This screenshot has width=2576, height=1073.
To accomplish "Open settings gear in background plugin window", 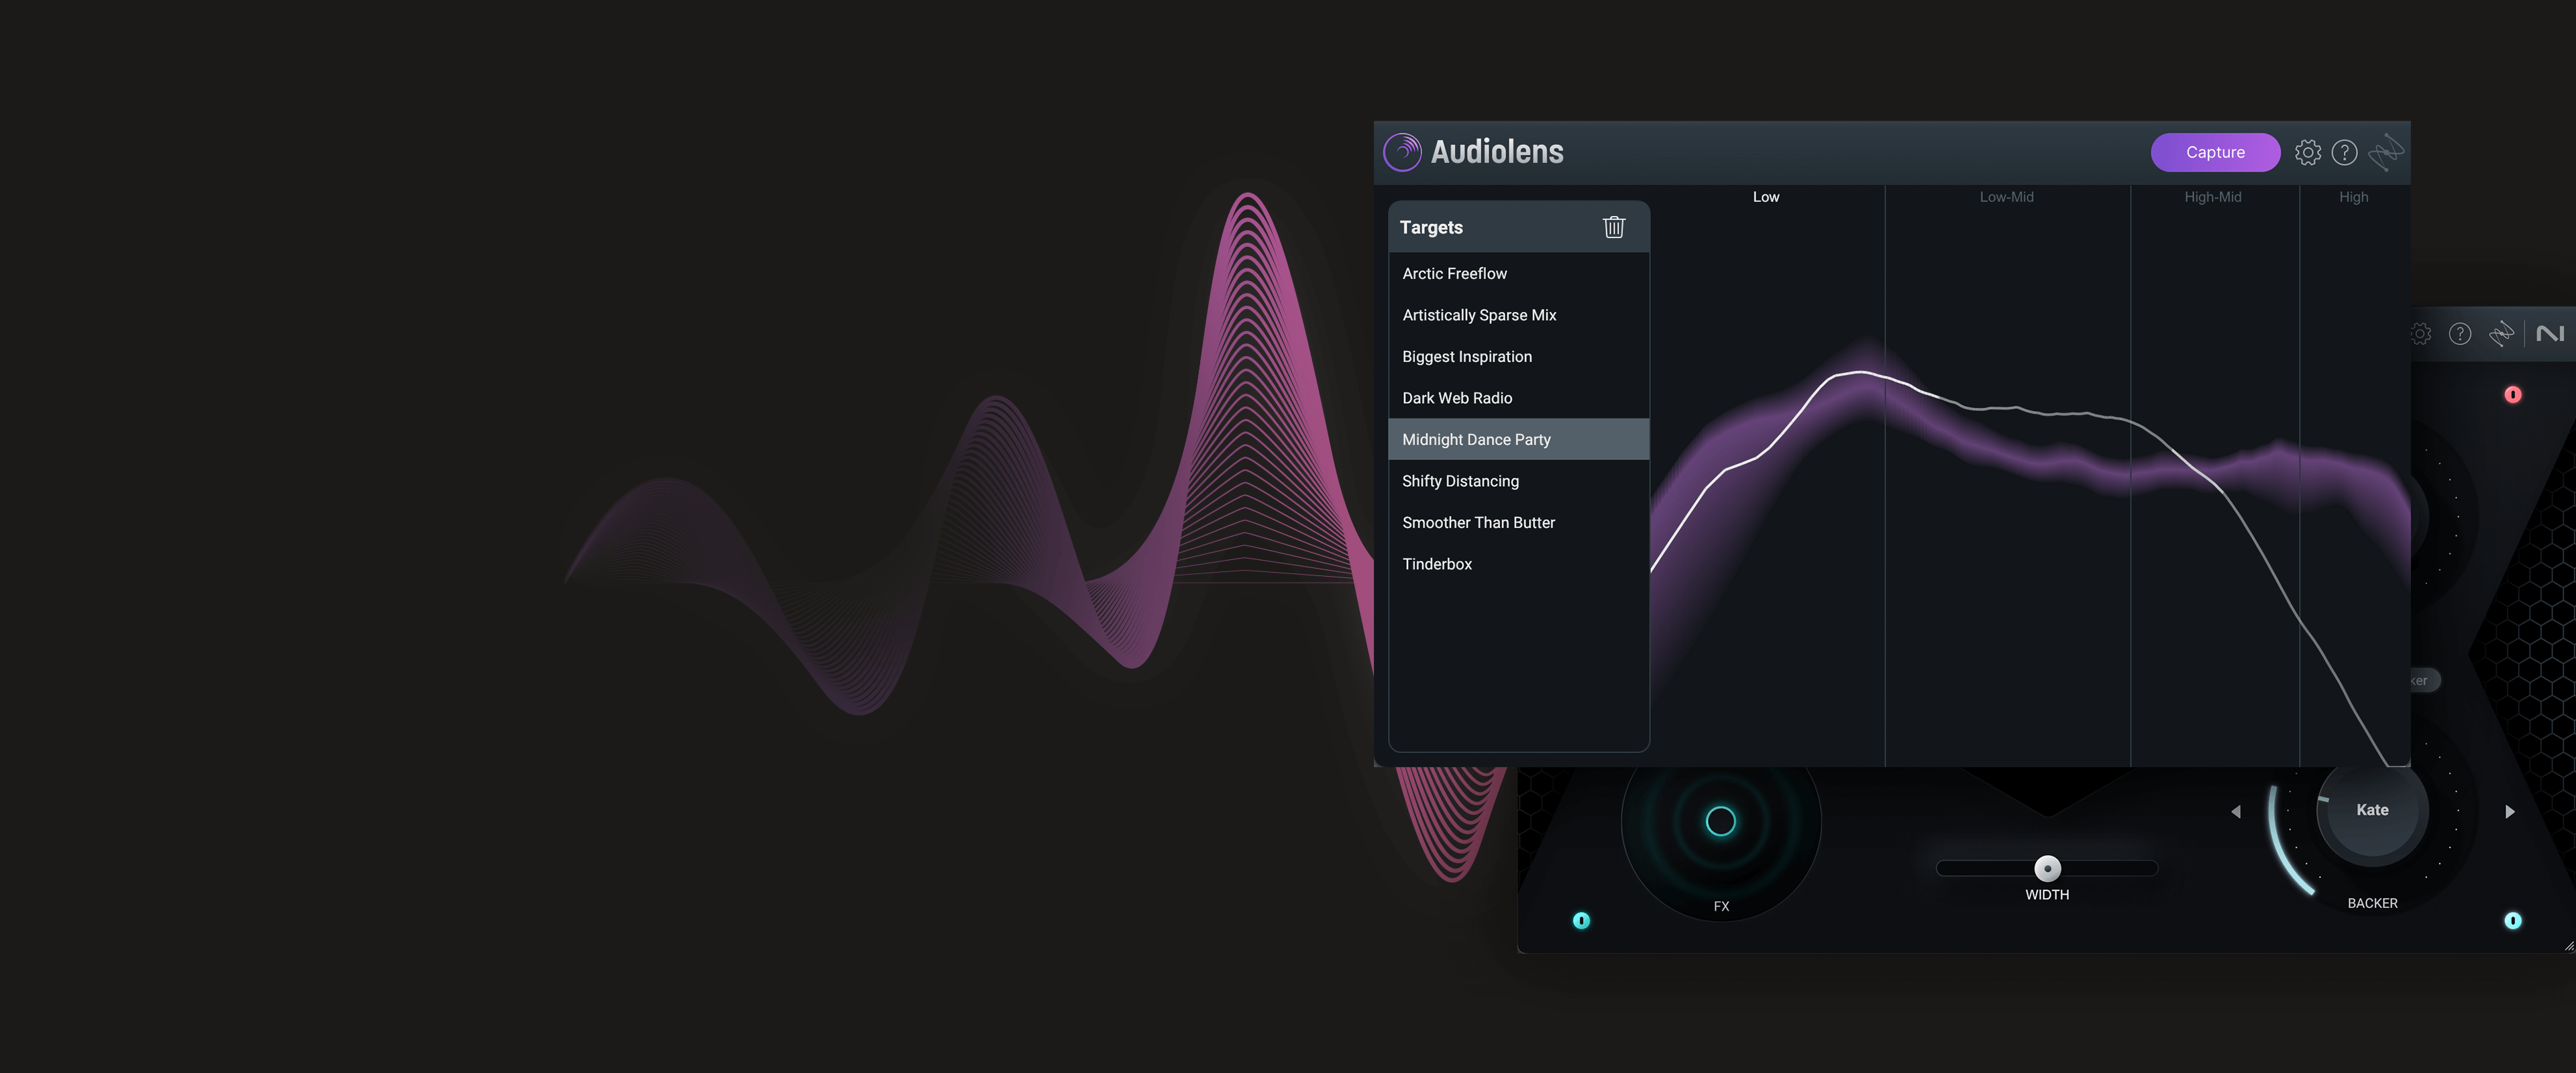I will pyautogui.click(x=2421, y=334).
